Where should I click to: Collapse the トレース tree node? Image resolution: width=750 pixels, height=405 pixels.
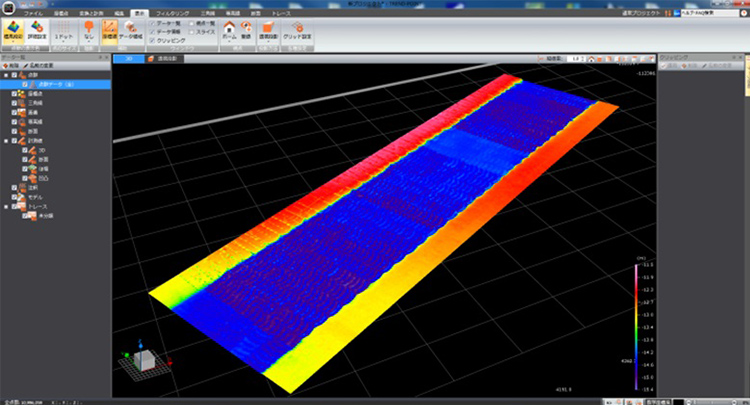coord(6,207)
